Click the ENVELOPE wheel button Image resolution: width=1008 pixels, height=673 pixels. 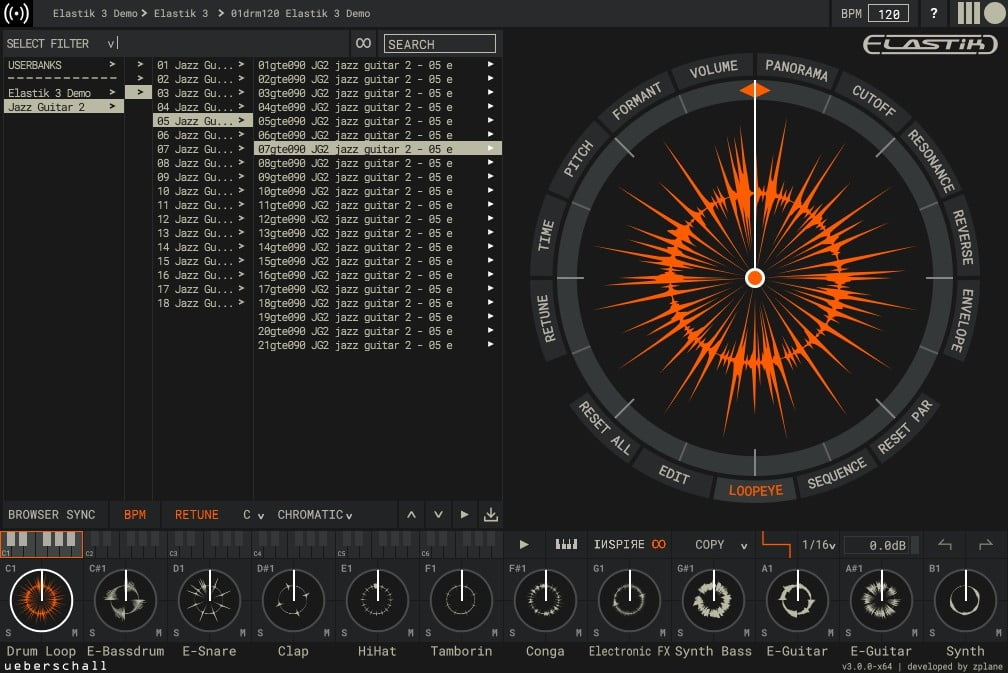962,320
